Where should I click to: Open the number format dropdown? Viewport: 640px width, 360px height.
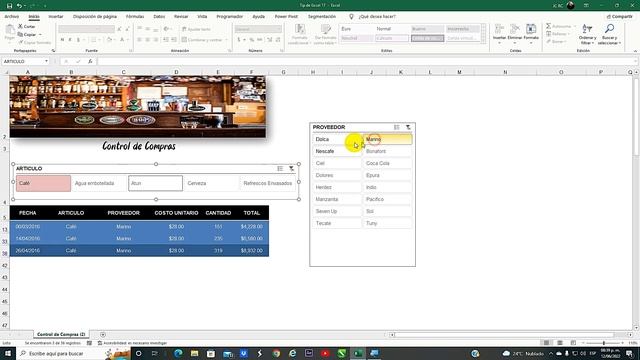(279, 29)
